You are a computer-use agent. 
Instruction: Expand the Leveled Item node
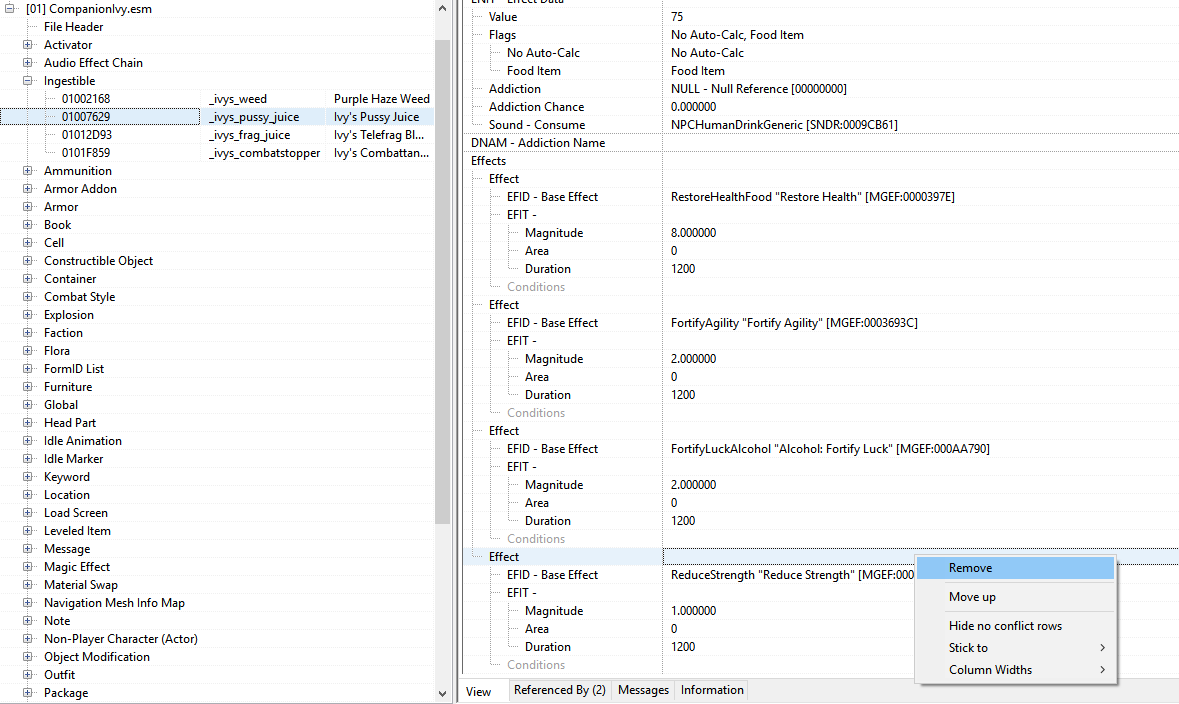(x=28, y=531)
